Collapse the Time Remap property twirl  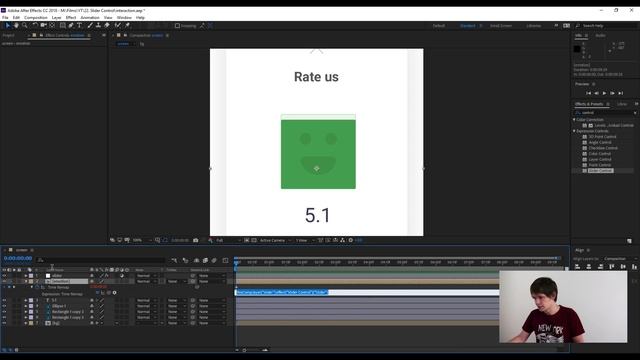tap(31, 287)
